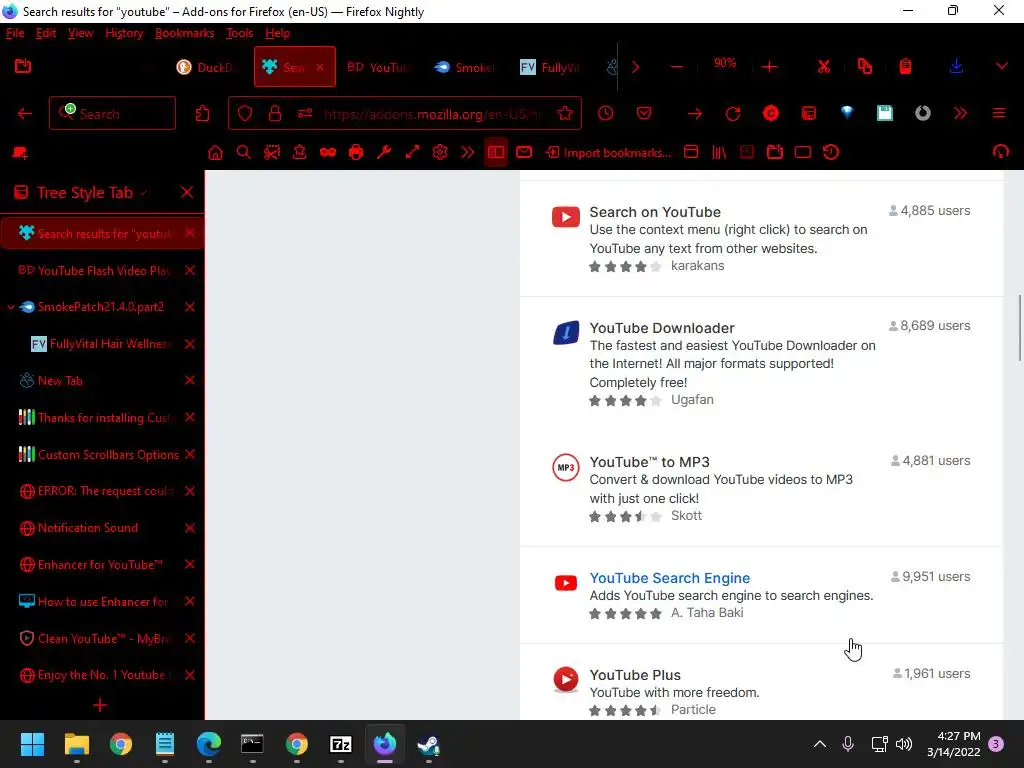Click the green floppy save icon
The height and width of the screenshot is (768, 1024).
click(x=885, y=114)
